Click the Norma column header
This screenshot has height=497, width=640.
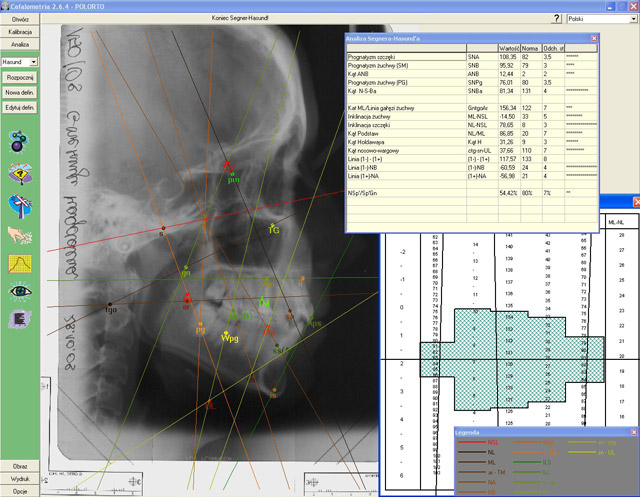coord(531,48)
